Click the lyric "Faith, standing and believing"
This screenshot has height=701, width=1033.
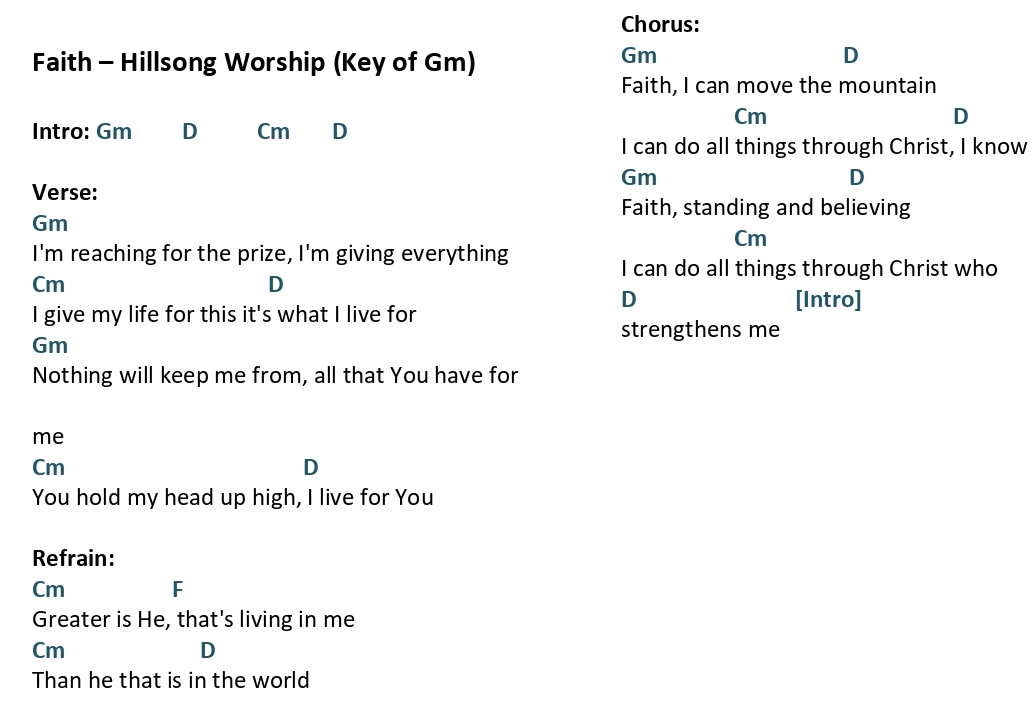pos(766,208)
